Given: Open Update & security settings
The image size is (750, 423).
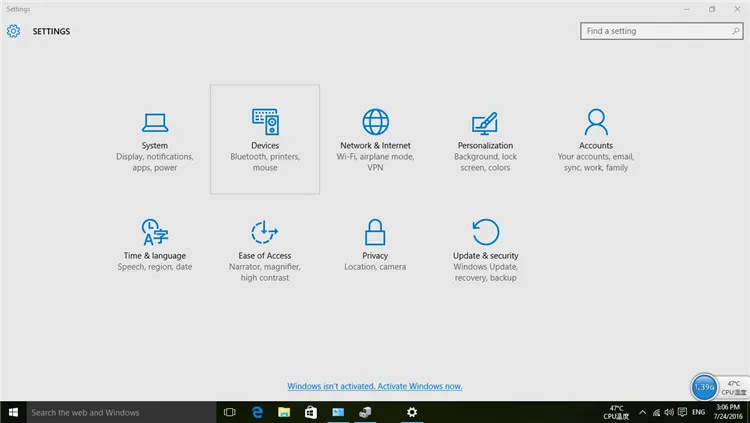Looking at the screenshot, I should [x=485, y=250].
